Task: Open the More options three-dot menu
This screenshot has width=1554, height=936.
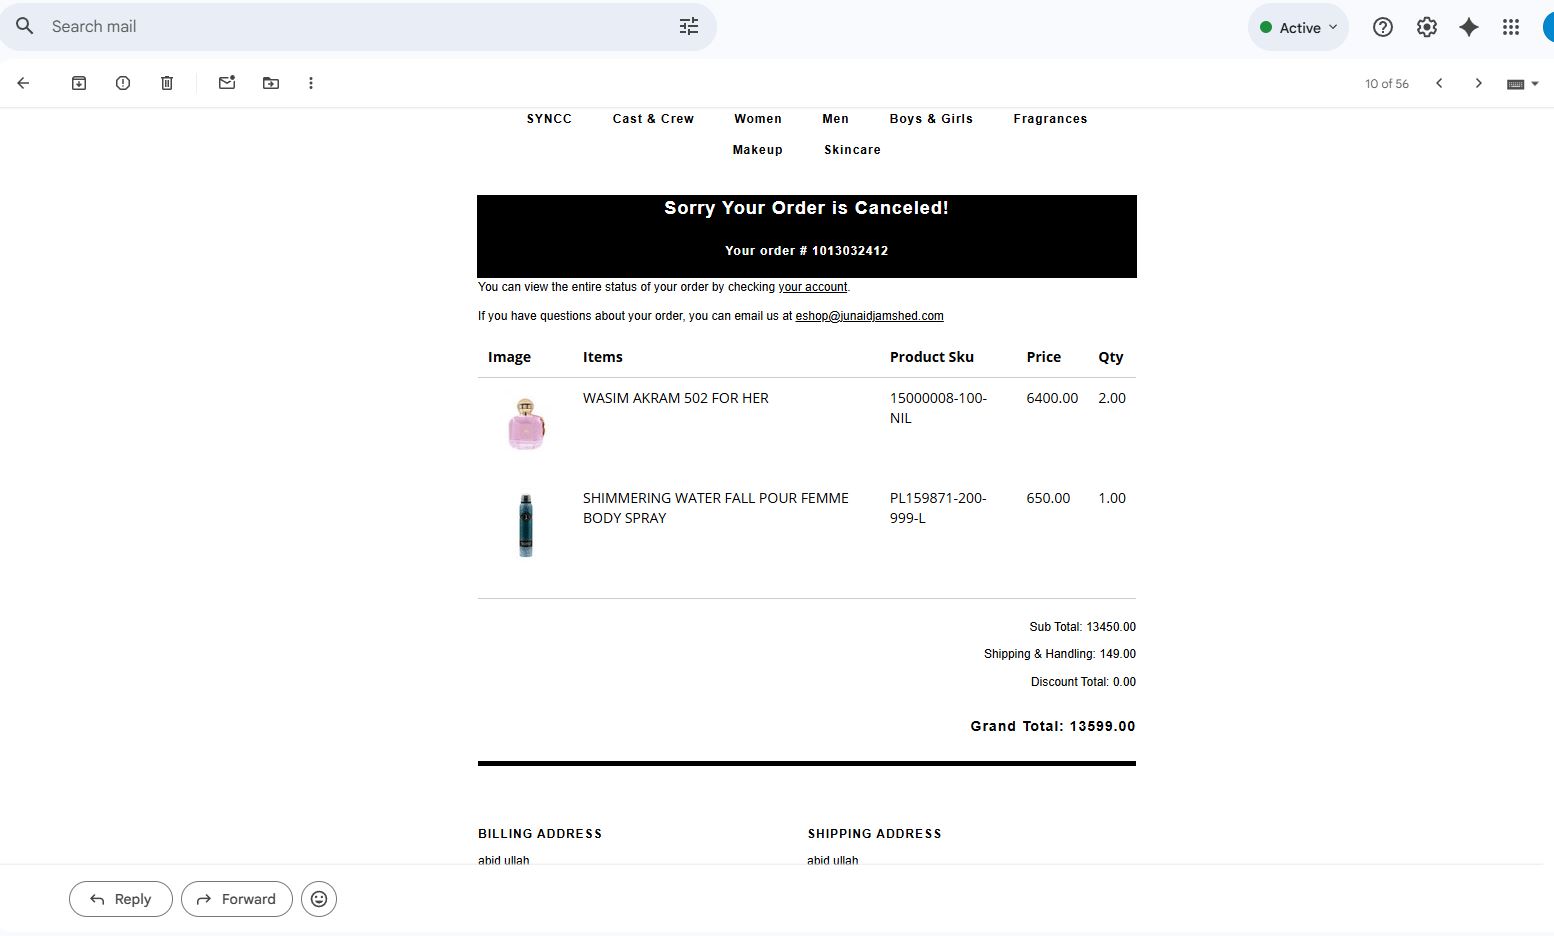Action: coord(311,83)
